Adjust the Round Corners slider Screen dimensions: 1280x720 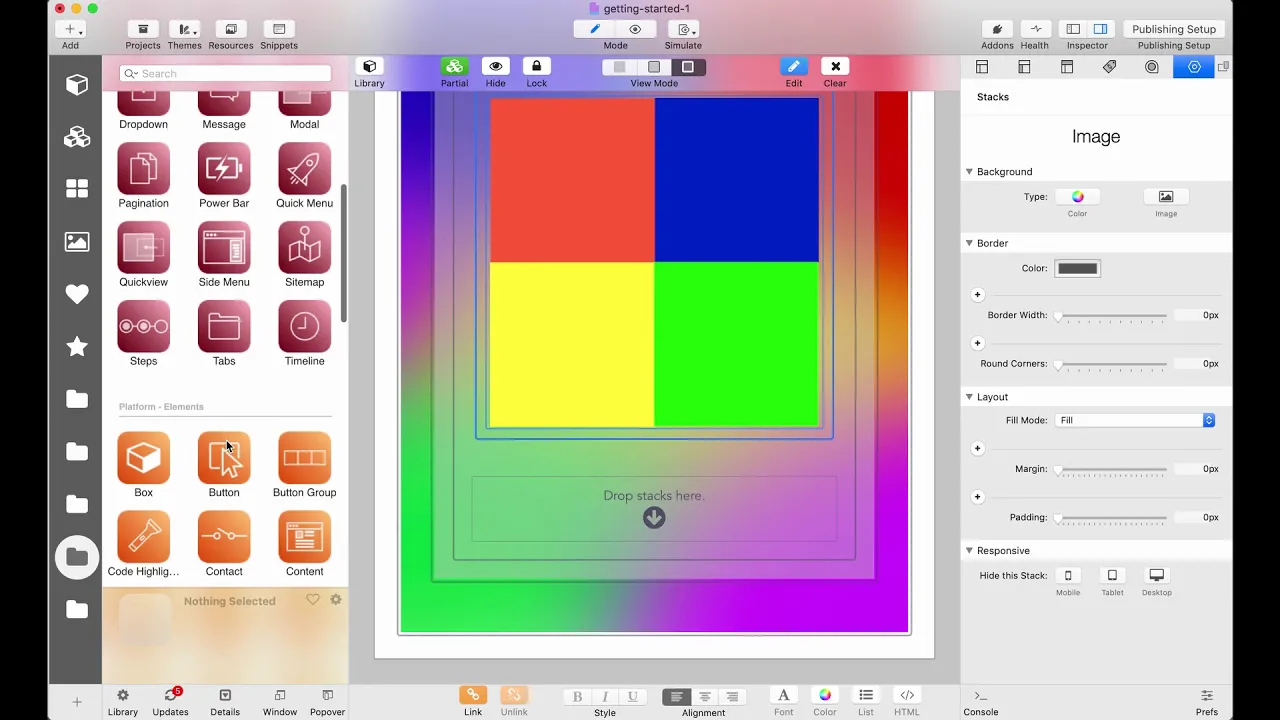click(x=1112, y=364)
